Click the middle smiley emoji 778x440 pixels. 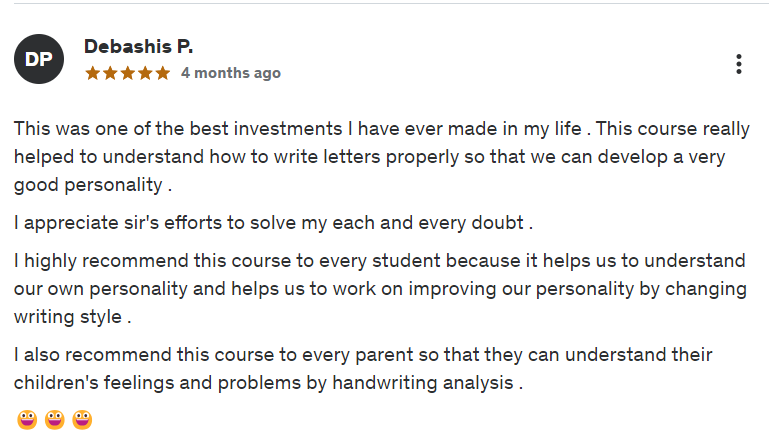click(55, 419)
